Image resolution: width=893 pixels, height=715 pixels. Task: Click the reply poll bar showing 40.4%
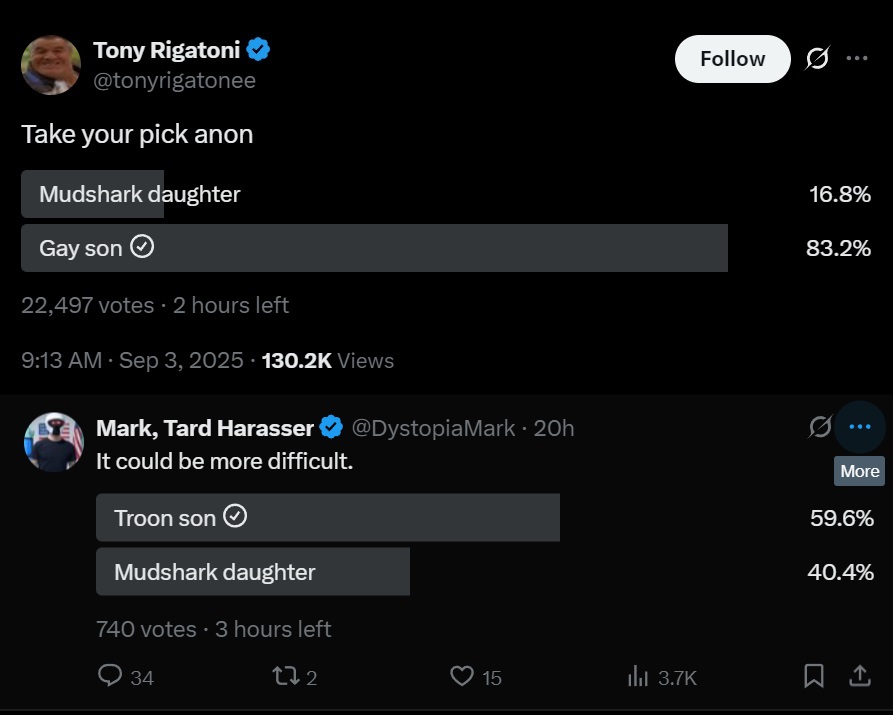(253, 572)
